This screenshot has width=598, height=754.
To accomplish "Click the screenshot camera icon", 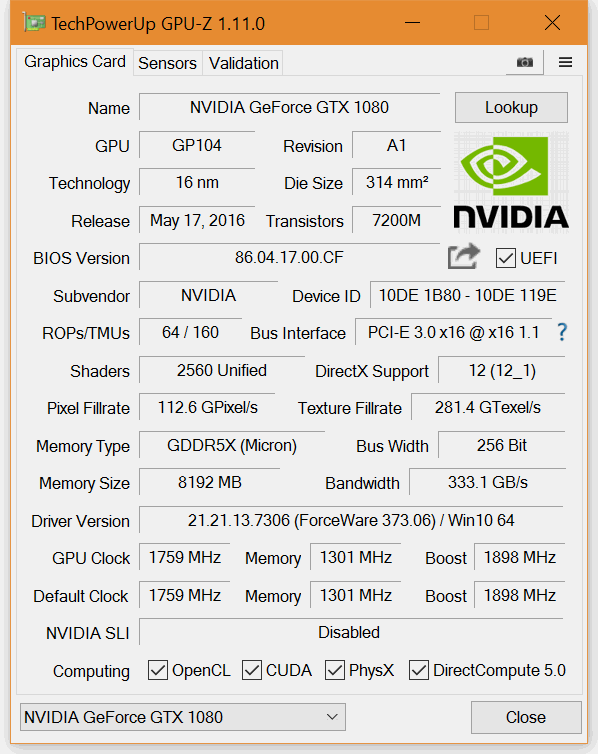I will tap(524, 63).
